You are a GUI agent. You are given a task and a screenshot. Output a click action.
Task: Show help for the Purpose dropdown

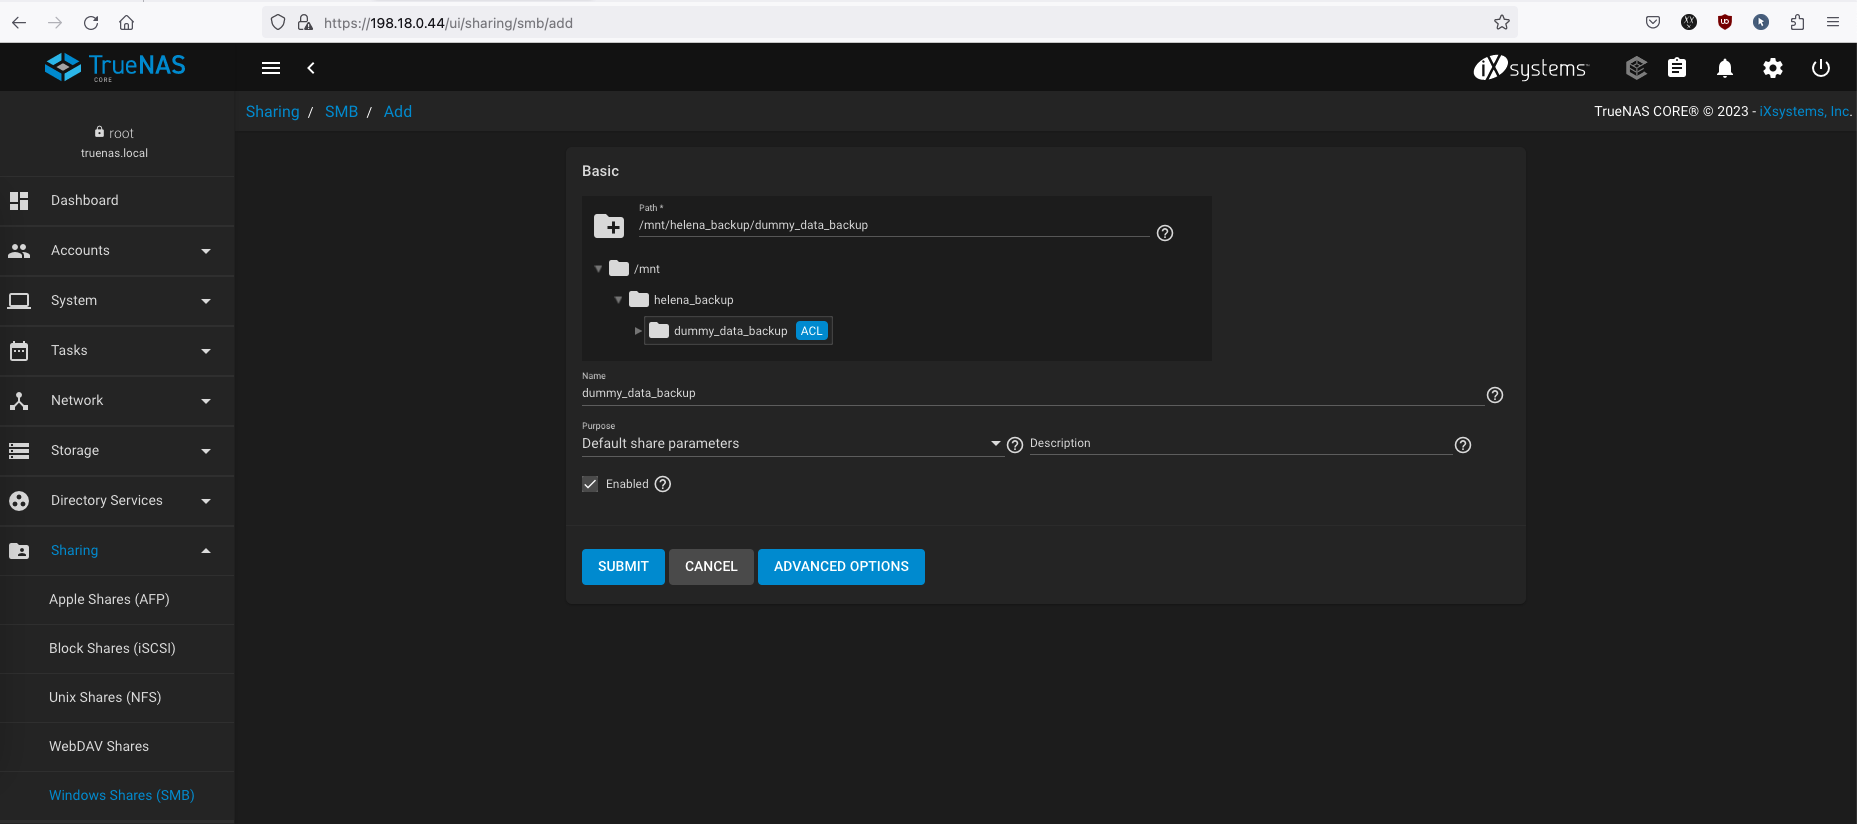tap(1015, 445)
